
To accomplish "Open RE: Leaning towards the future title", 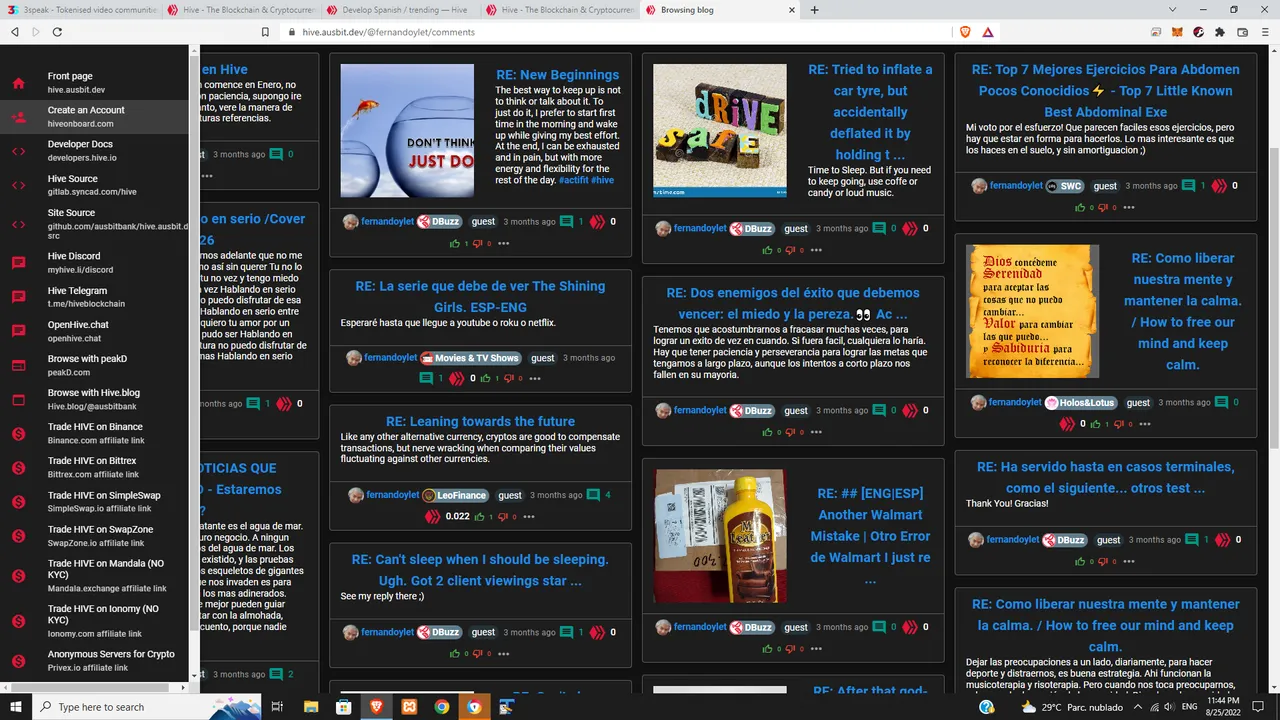I will point(480,421).
